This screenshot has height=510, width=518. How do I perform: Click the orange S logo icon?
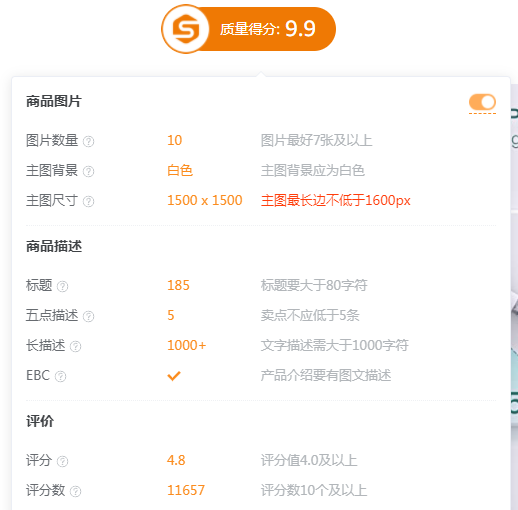(x=186, y=29)
